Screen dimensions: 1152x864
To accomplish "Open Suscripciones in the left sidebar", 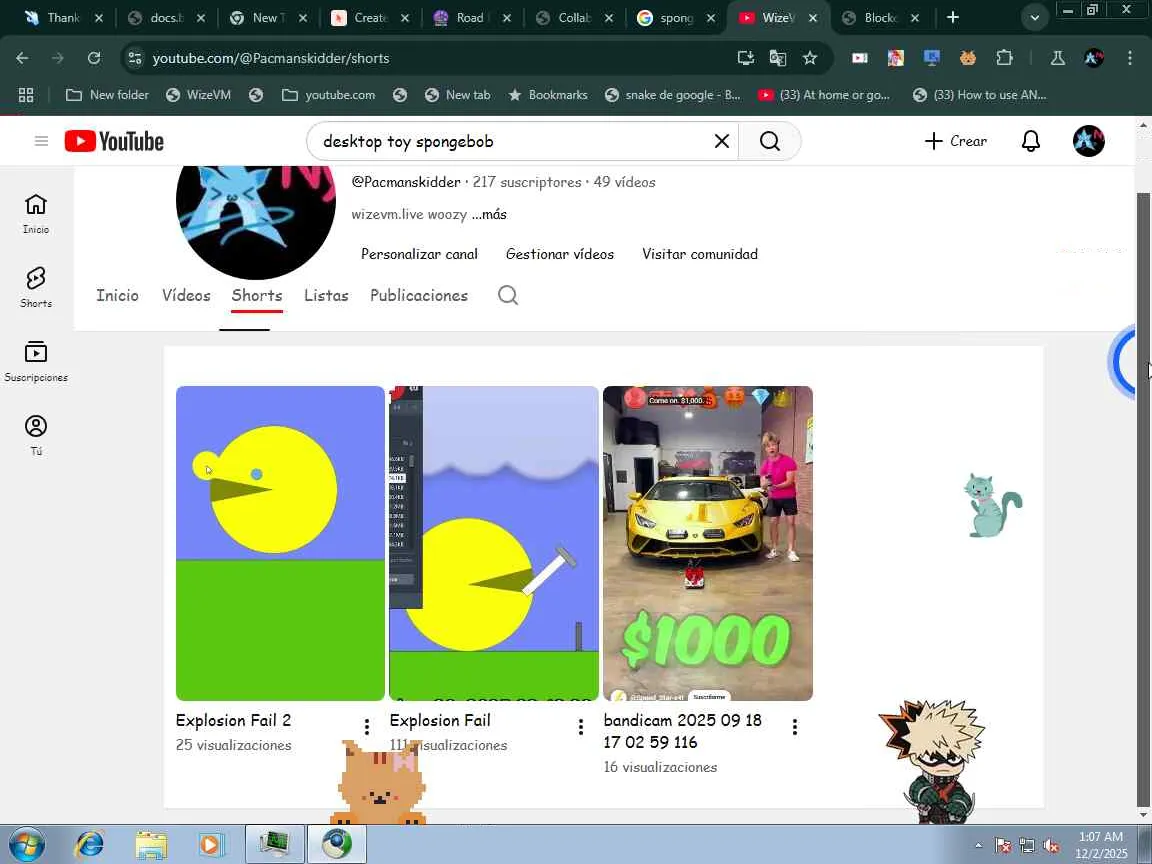I will 36,361.
